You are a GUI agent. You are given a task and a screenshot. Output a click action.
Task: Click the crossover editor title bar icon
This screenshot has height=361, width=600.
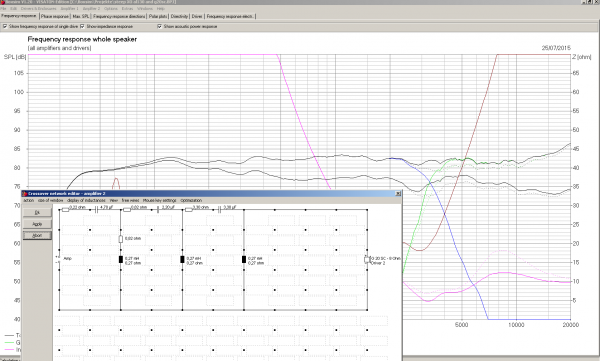tap(24, 194)
